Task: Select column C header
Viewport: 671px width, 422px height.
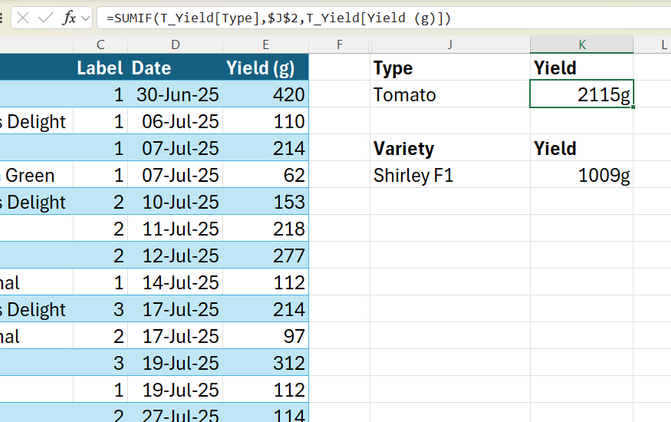Action: point(101,45)
